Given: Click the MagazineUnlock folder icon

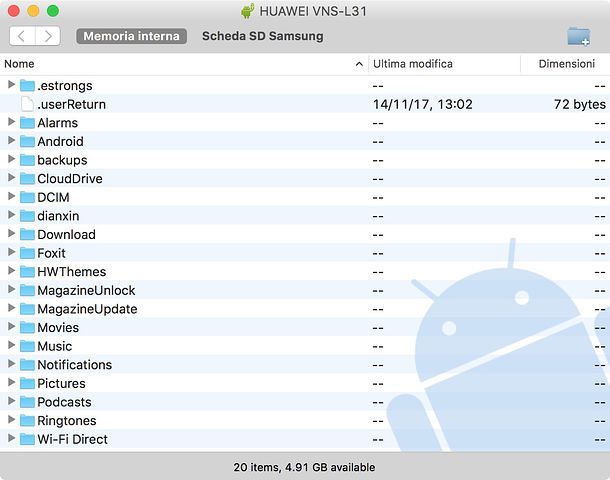Looking at the screenshot, I should tap(27, 290).
